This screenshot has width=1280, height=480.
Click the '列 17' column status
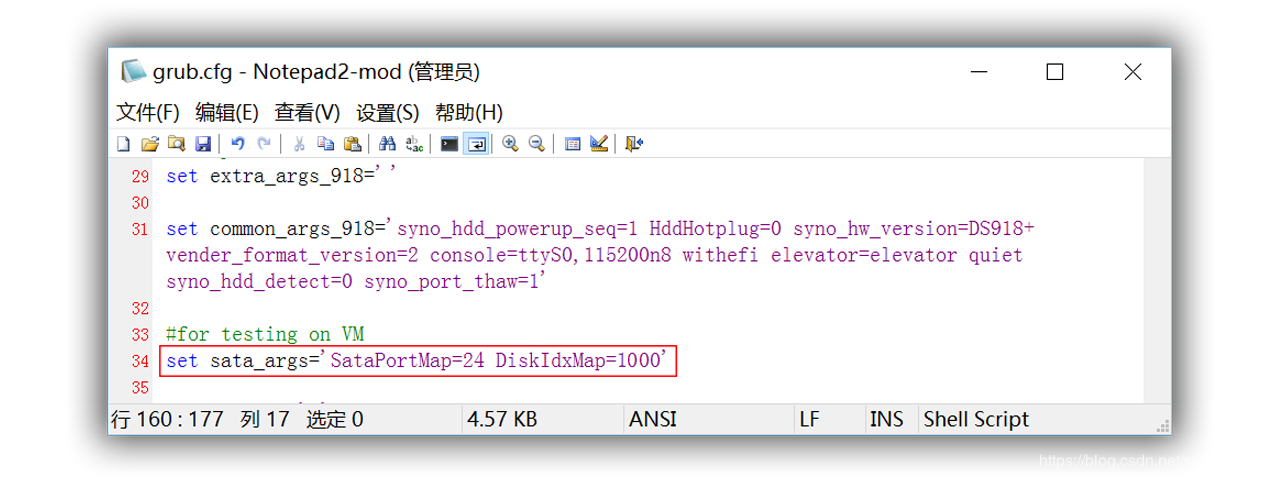click(x=265, y=420)
